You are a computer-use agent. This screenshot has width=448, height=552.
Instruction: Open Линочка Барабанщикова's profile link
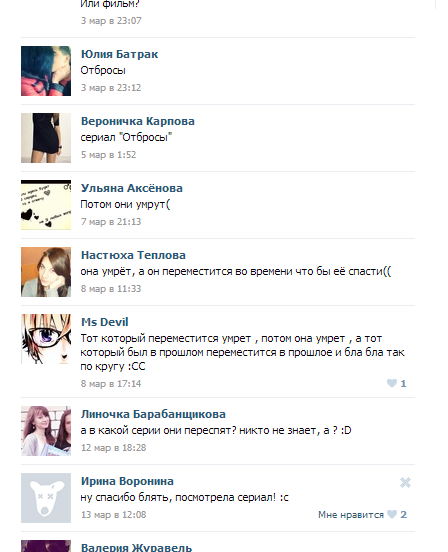click(153, 414)
